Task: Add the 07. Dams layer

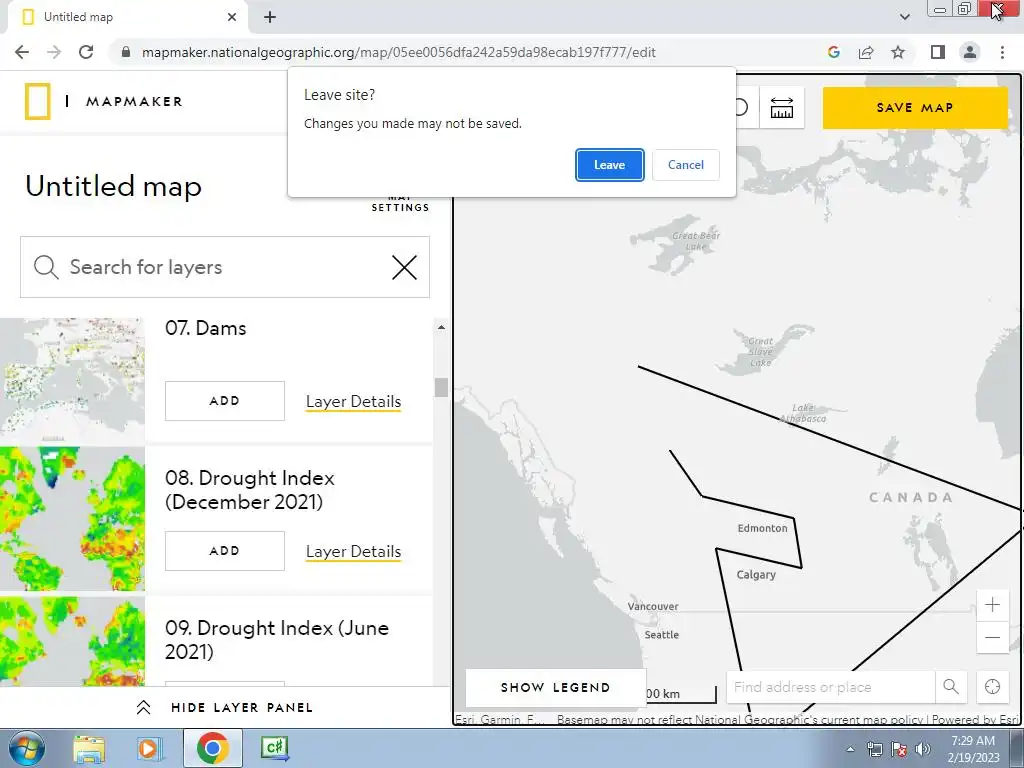Action: coord(225,401)
